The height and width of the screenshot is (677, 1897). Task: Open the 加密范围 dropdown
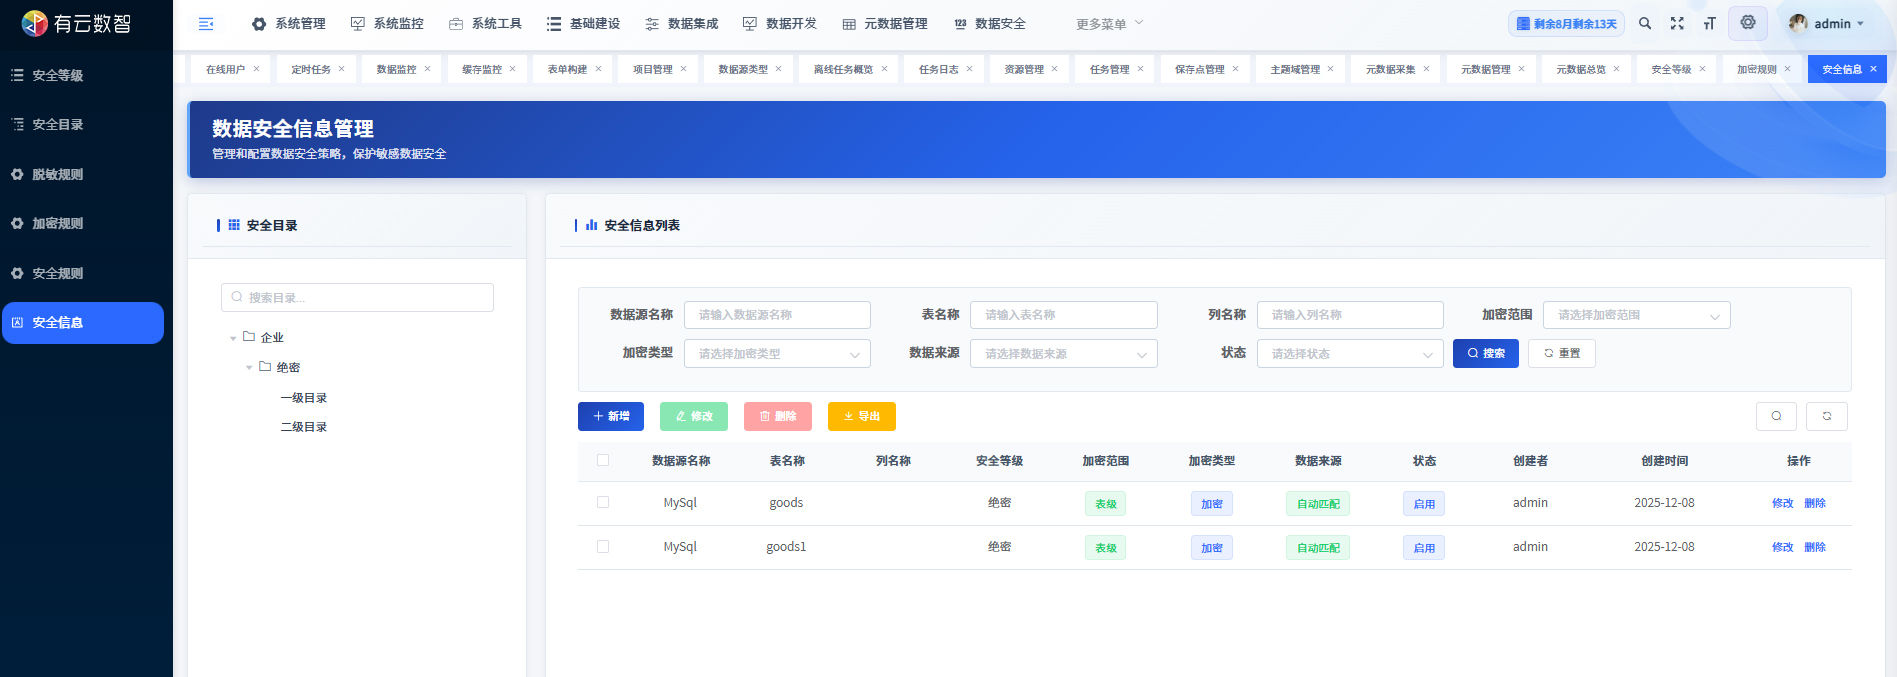1636,315
